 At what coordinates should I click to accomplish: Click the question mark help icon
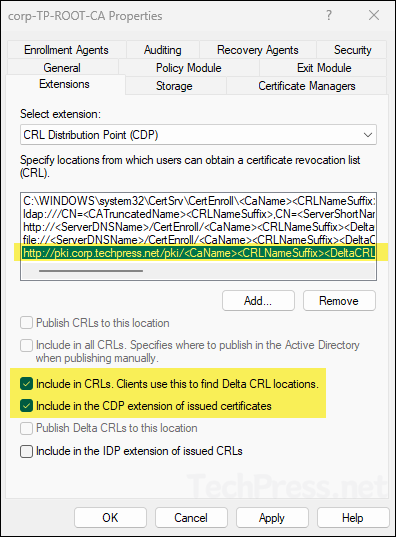point(329,15)
